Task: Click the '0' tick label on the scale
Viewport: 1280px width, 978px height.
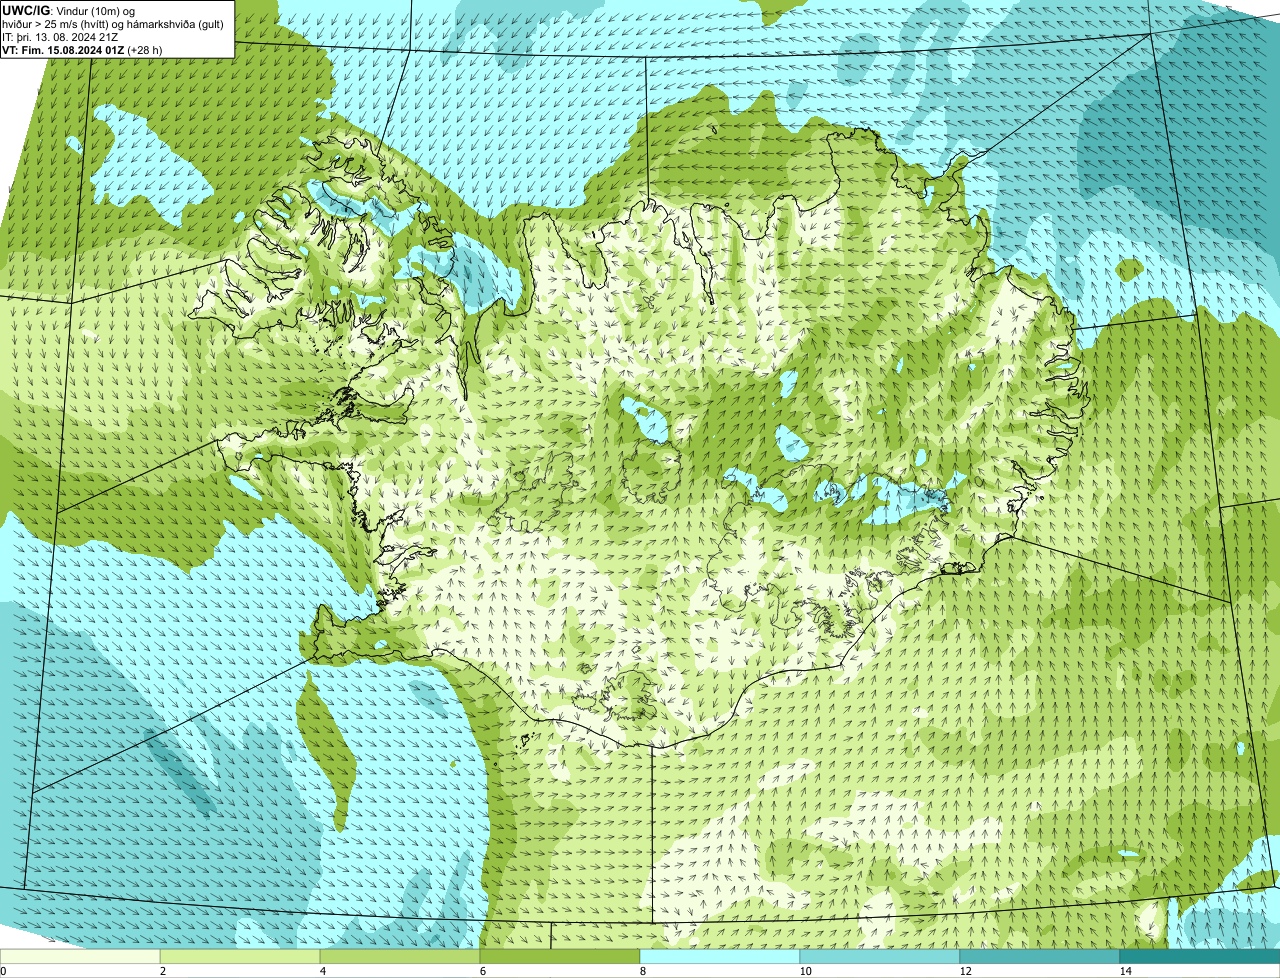Action: pos(3,971)
